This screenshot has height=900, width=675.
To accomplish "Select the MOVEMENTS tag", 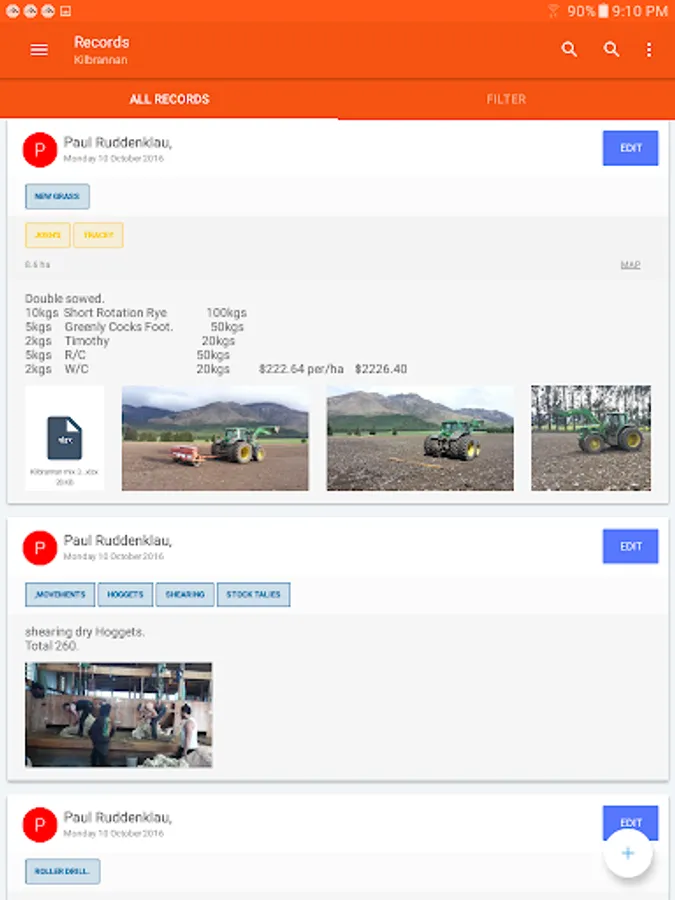I will pos(60,595).
